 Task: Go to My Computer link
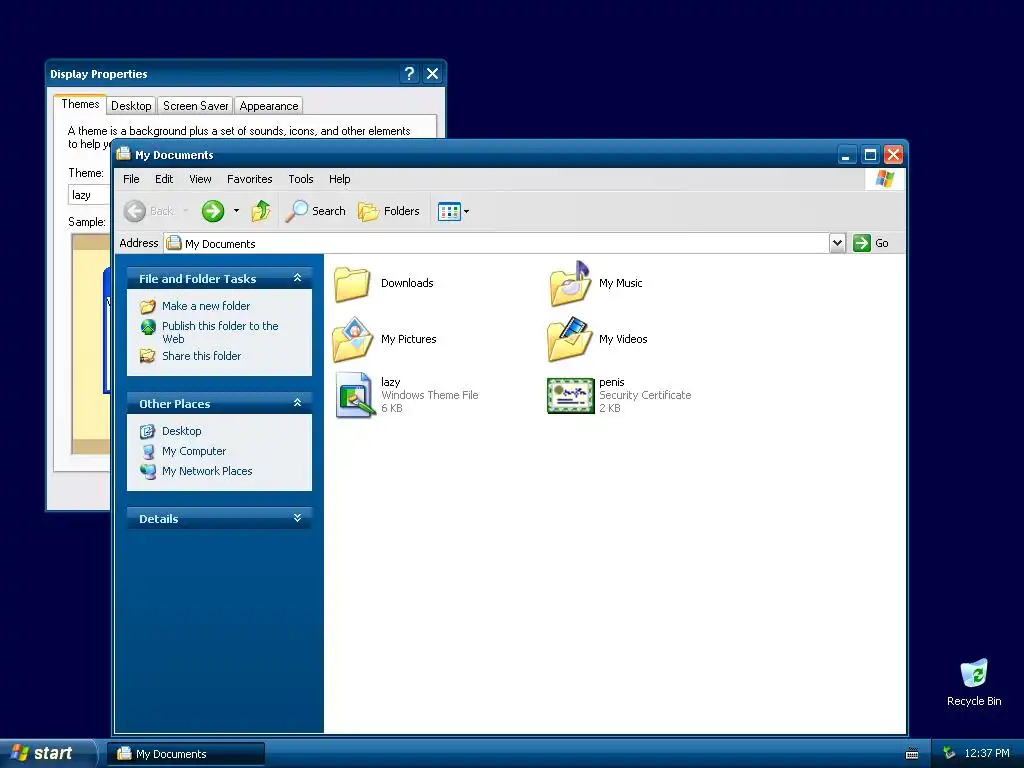[194, 451]
